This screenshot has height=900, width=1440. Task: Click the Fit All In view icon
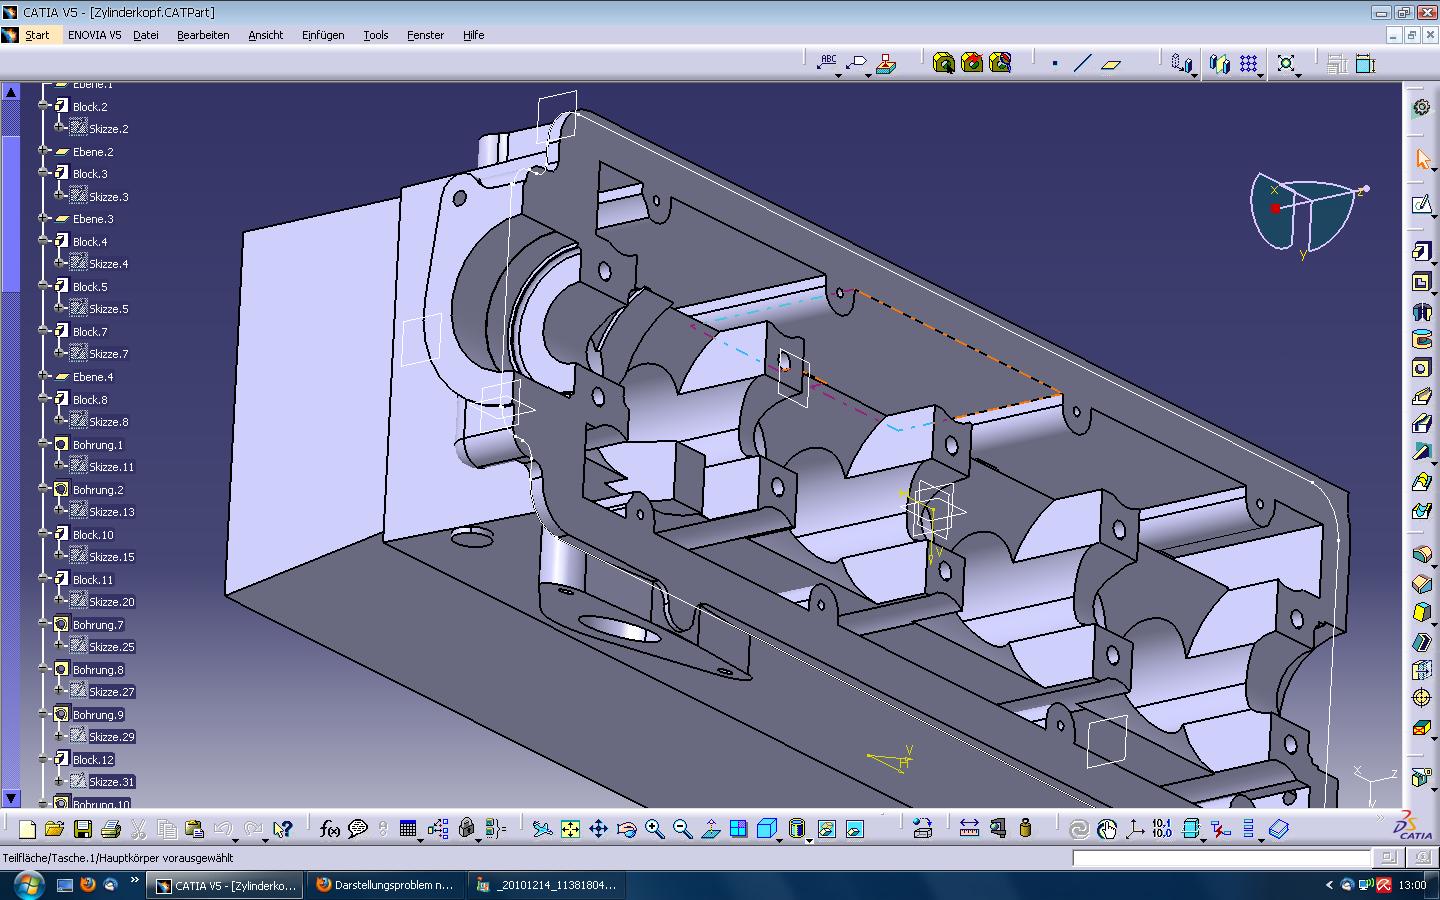tap(570, 829)
